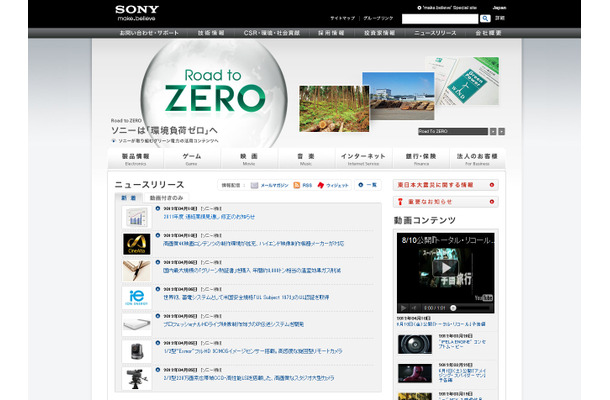Open the UL Subject 1973 news headline
Screen dimensions: 610x400
click(x=246, y=297)
